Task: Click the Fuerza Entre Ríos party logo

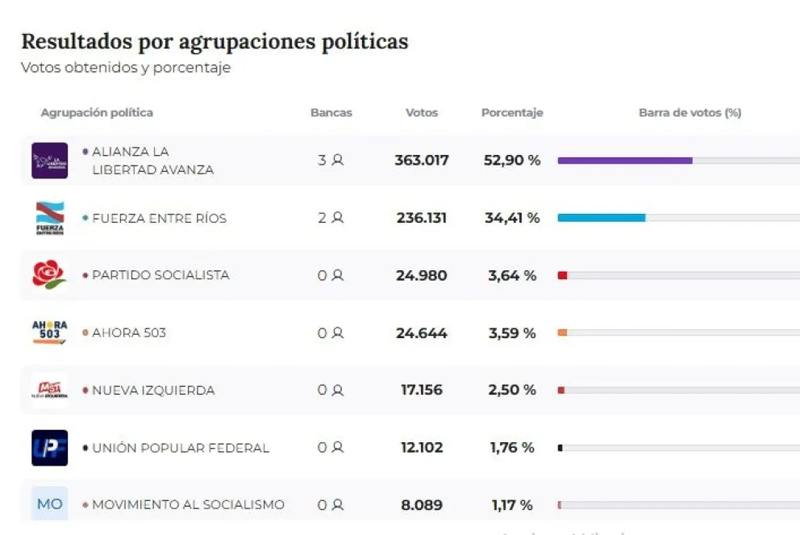Action: click(x=49, y=218)
